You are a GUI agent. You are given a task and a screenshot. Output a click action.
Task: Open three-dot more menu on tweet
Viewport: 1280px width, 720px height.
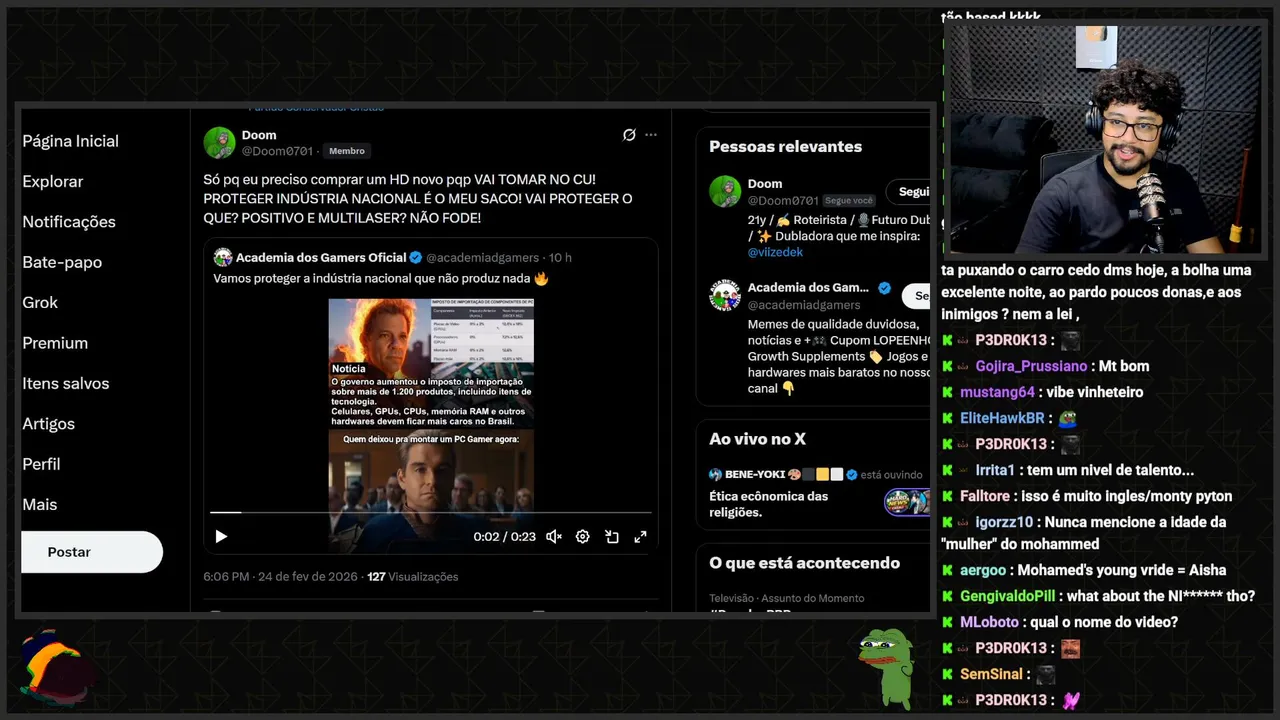point(651,135)
